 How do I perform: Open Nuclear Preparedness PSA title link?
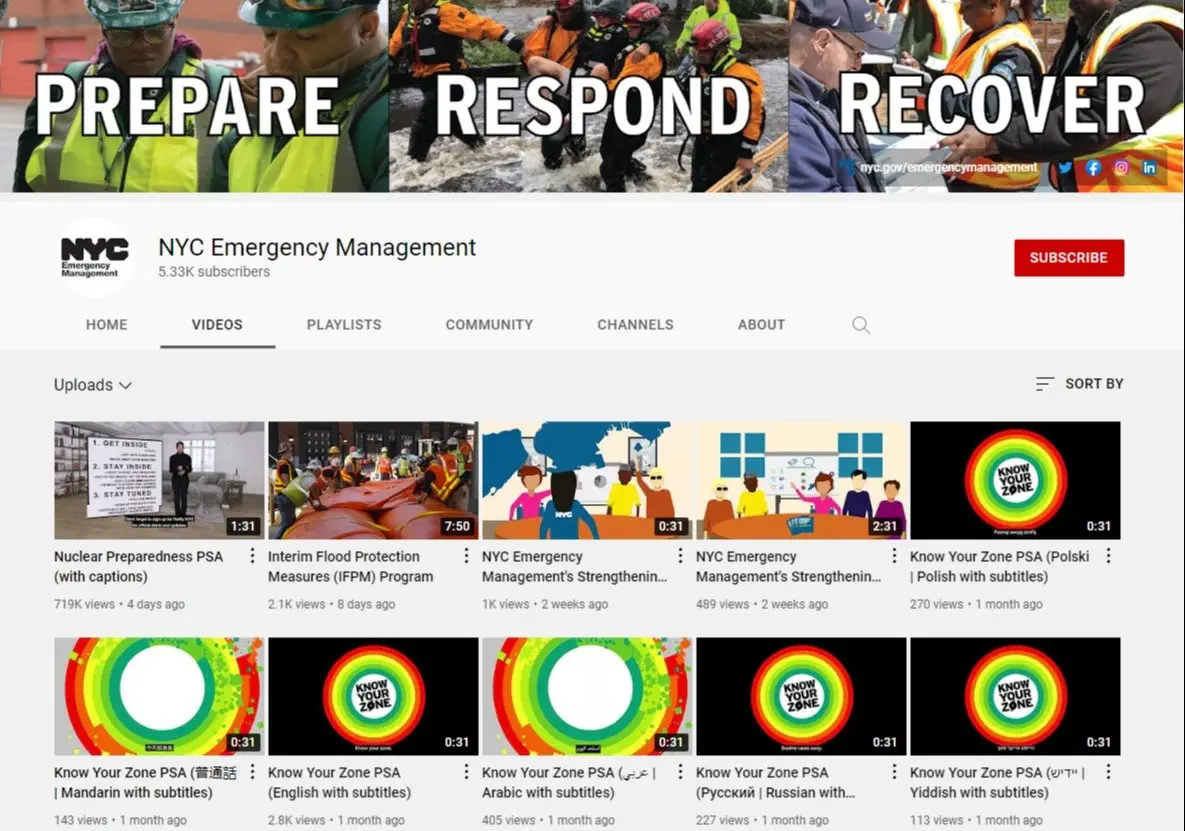pos(138,567)
